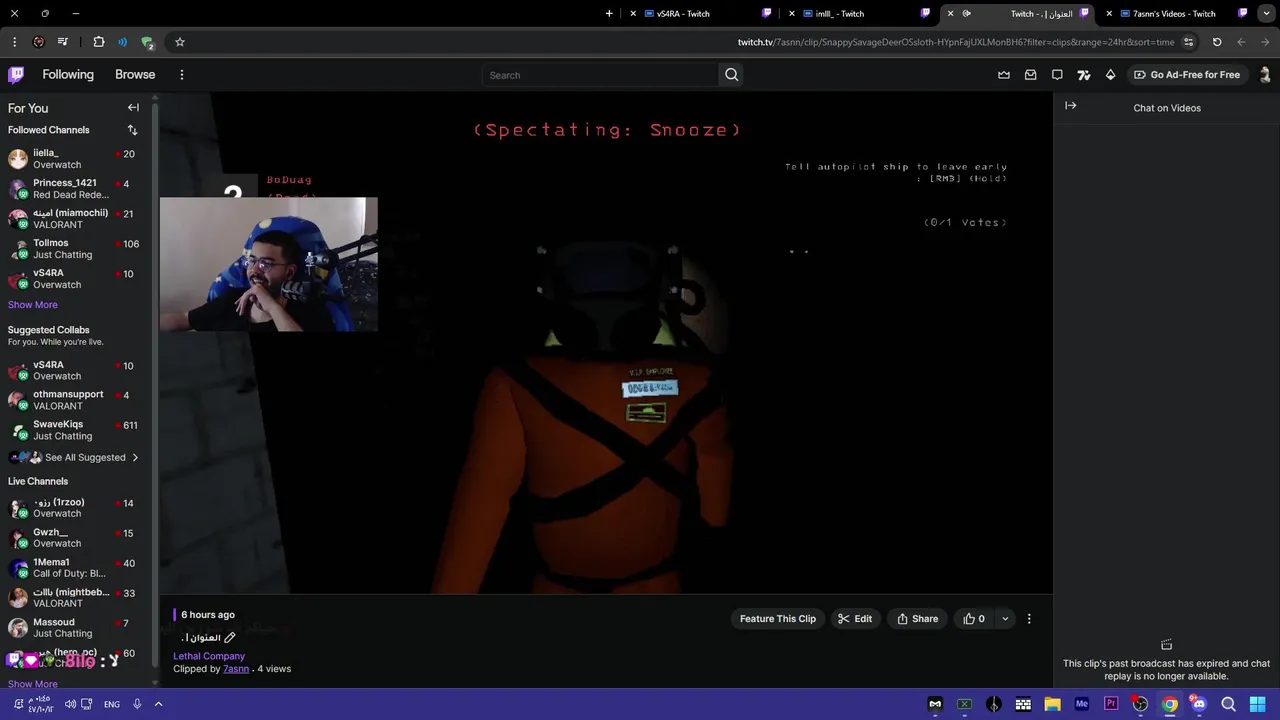Click the Share clip button
Viewport: 1280px width, 720px height.
click(x=918, y=619)
